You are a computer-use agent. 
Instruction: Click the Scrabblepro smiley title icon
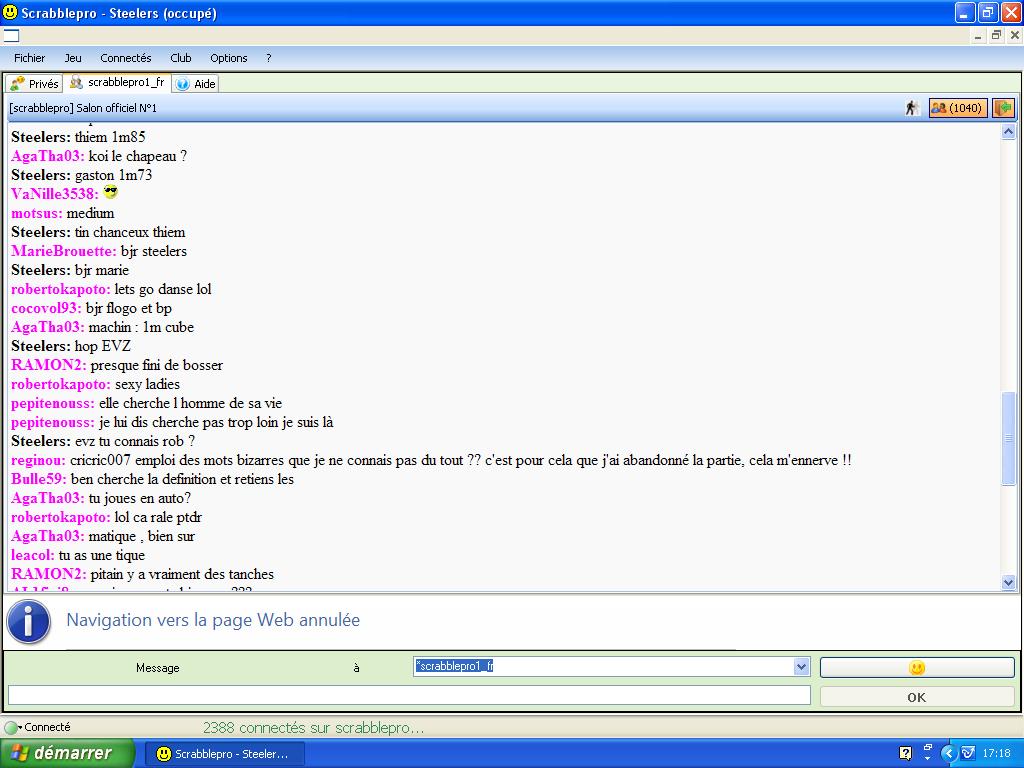[10, 12]
